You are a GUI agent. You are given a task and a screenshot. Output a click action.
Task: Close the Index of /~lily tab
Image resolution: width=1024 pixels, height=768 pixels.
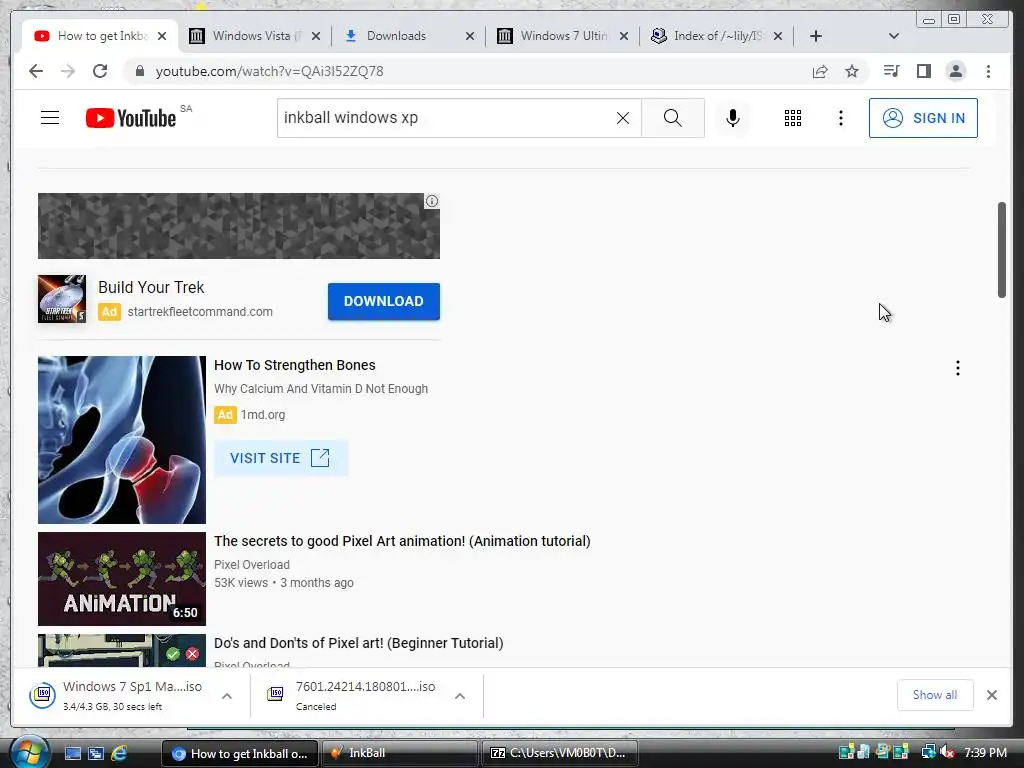tap(778, 36)
